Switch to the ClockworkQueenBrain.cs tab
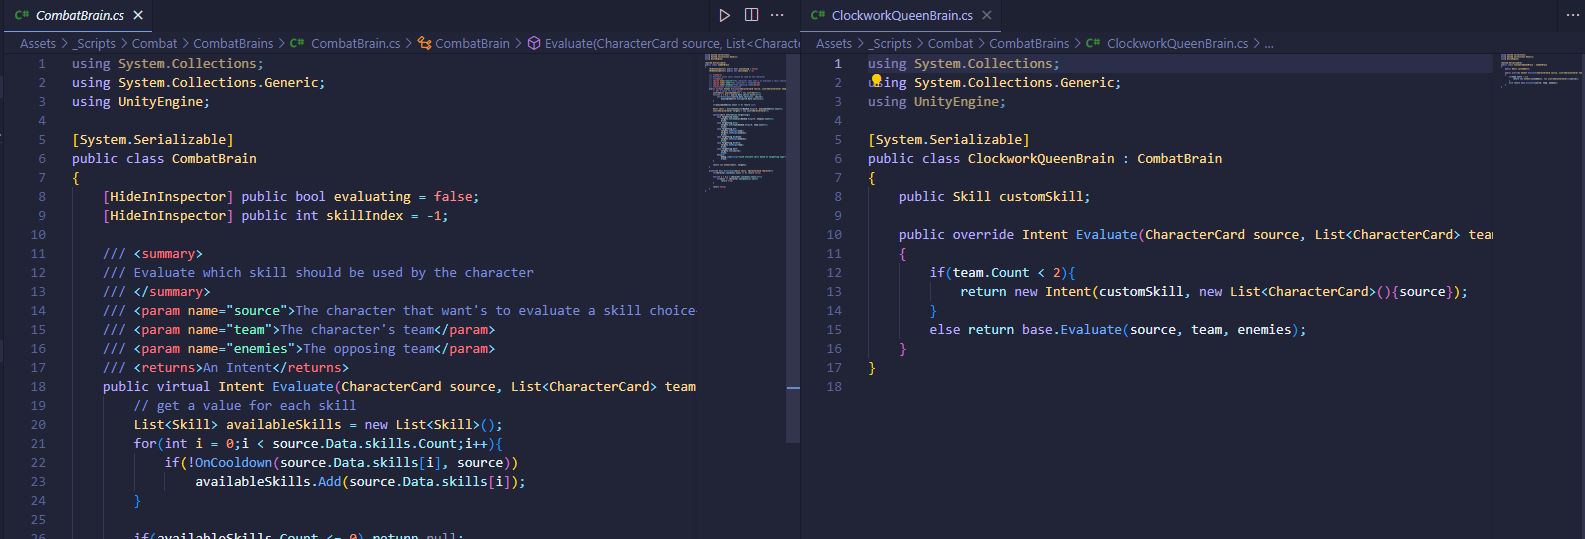The width and height of the screenshot is (1585, 539). pyautogui.click(x=901, y=15)
